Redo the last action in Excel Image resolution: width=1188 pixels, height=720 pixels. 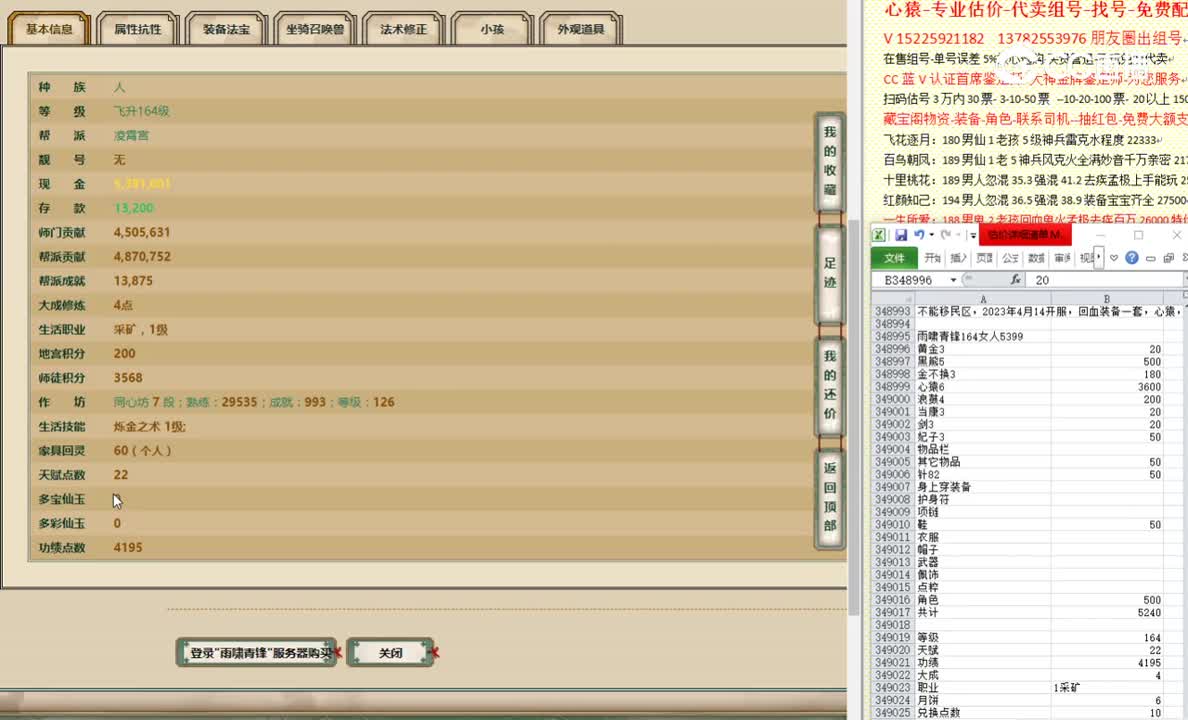tap(946, 234)
